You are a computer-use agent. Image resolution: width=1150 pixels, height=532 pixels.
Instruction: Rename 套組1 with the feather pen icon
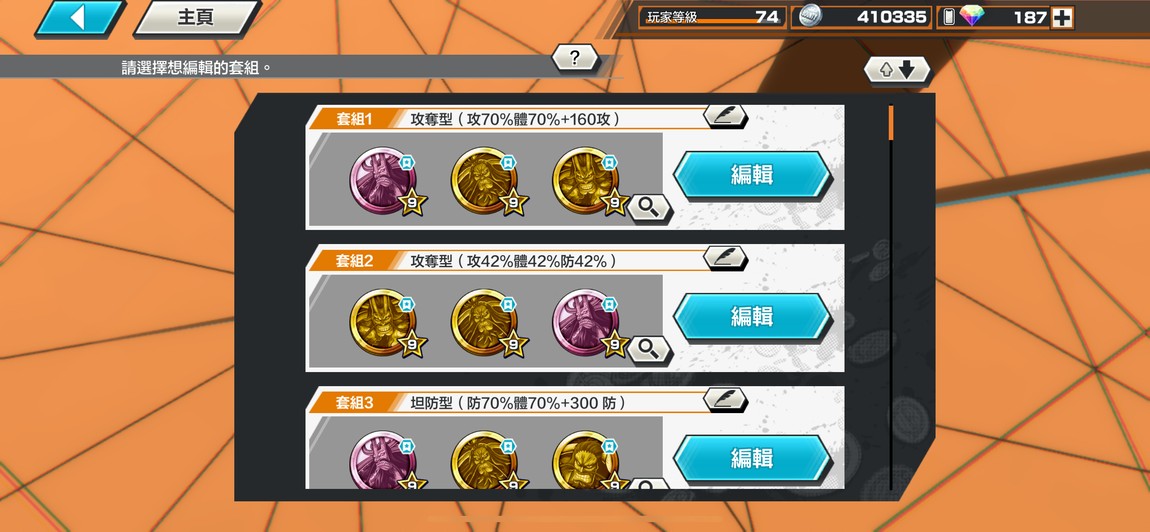[725, 117]
